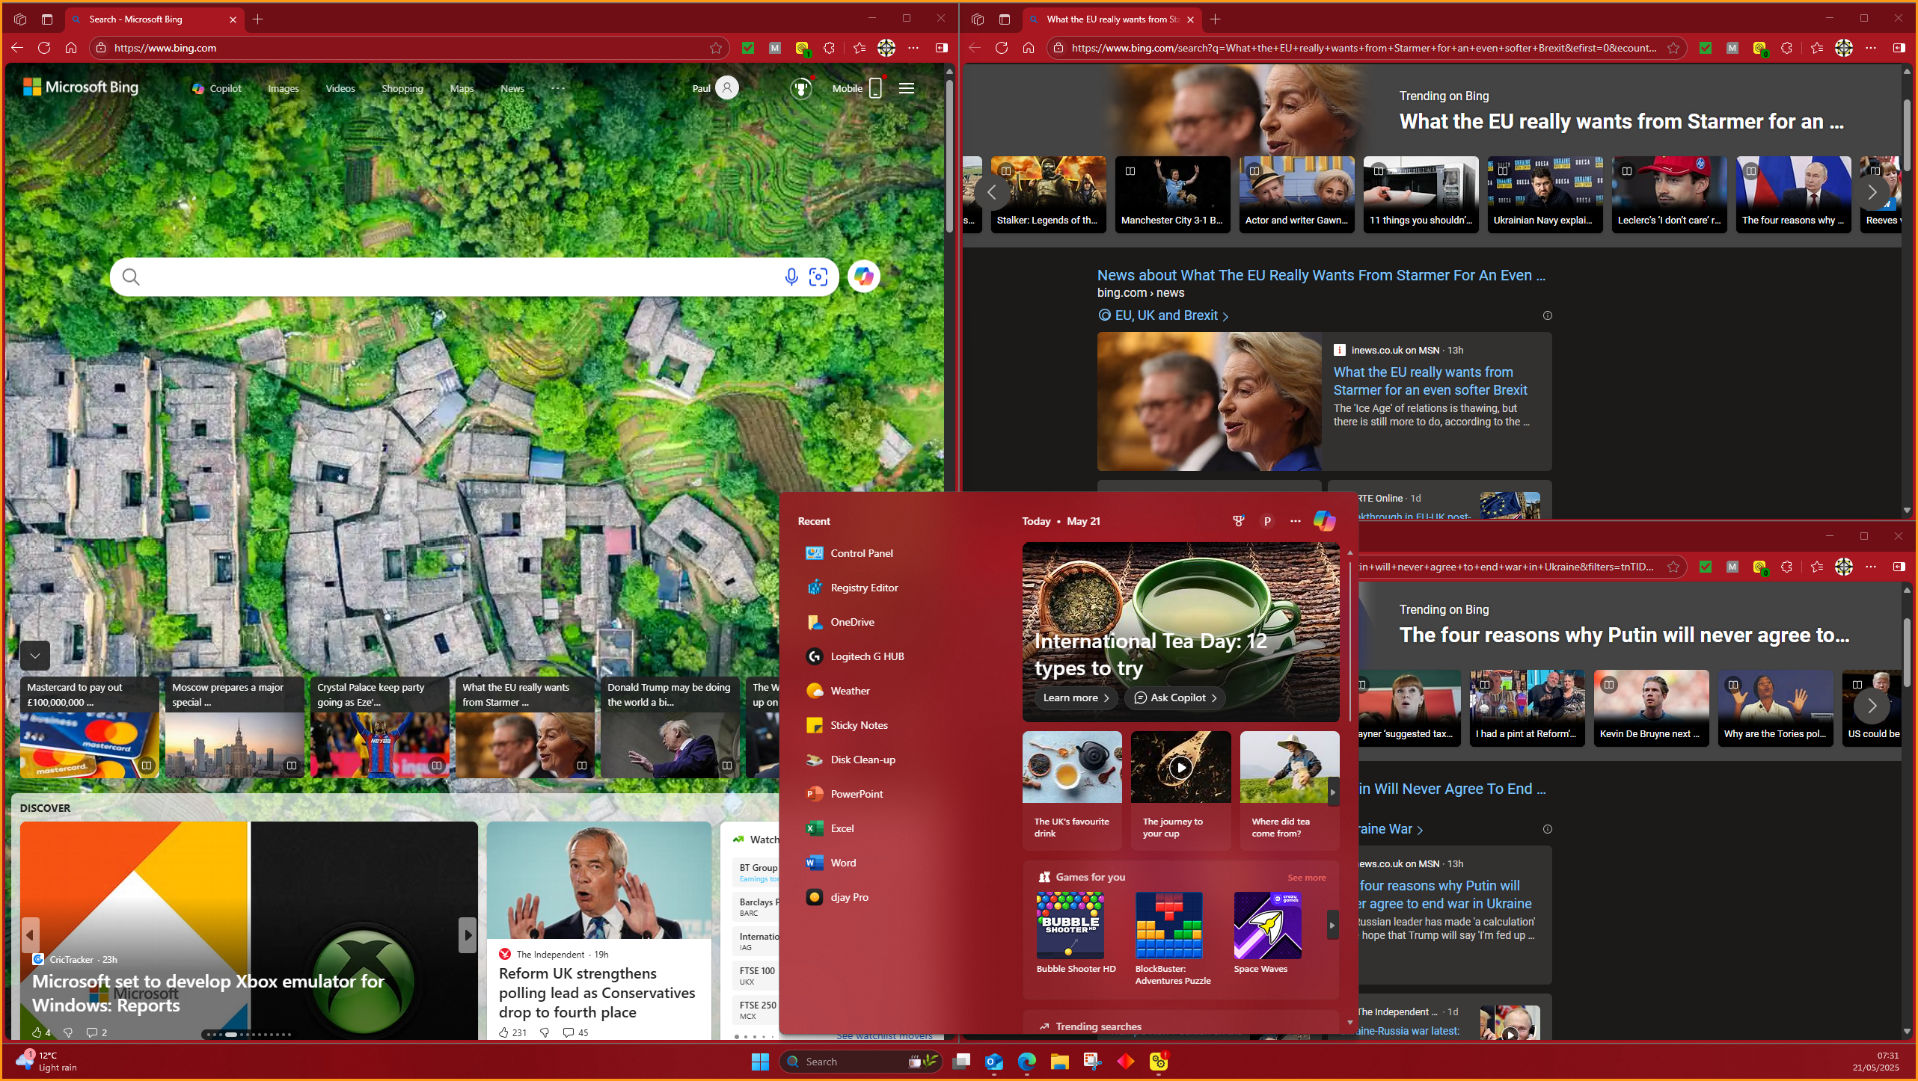Expand EU, UK and Brexit topic chevron
This screenshot has width=1918, height=1081.
point(1225,316)
